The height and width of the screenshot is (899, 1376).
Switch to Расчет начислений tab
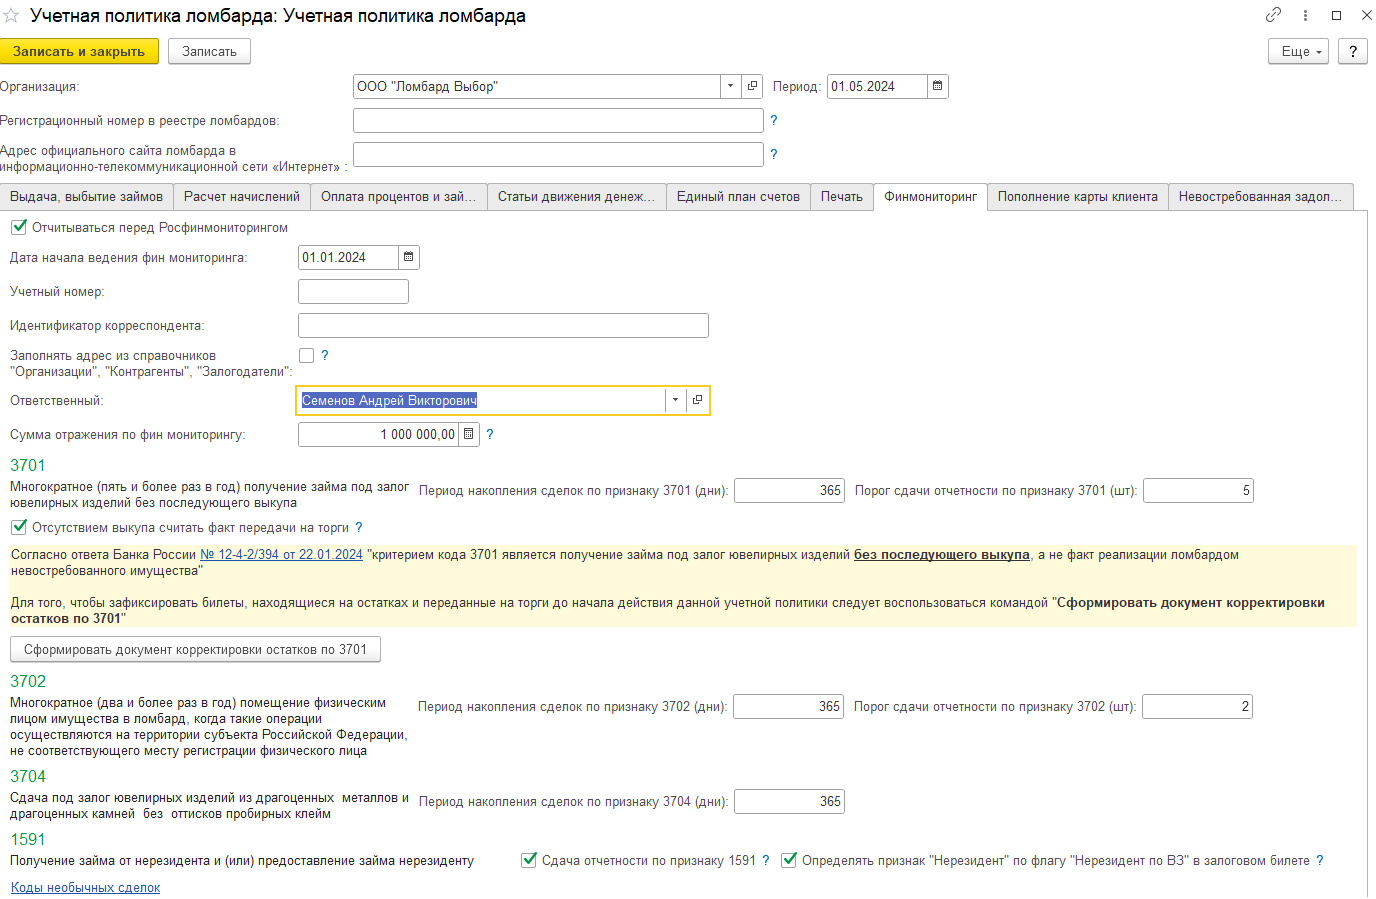tap(241, 197)
